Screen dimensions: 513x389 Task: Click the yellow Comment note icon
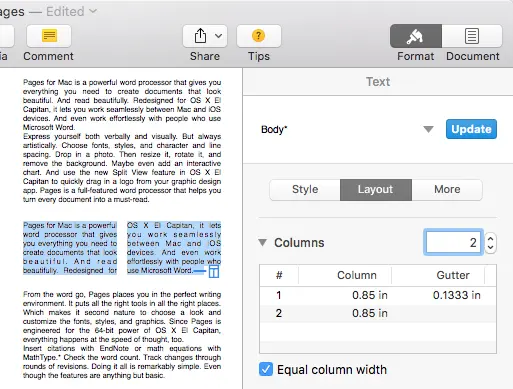pos(49,36)
